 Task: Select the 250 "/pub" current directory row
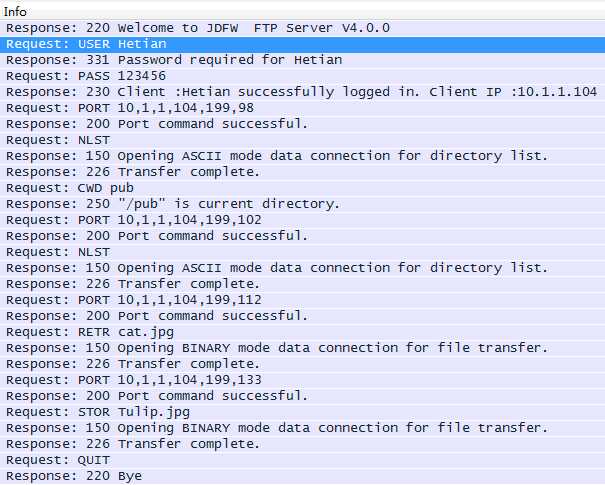tap(302, 204)
